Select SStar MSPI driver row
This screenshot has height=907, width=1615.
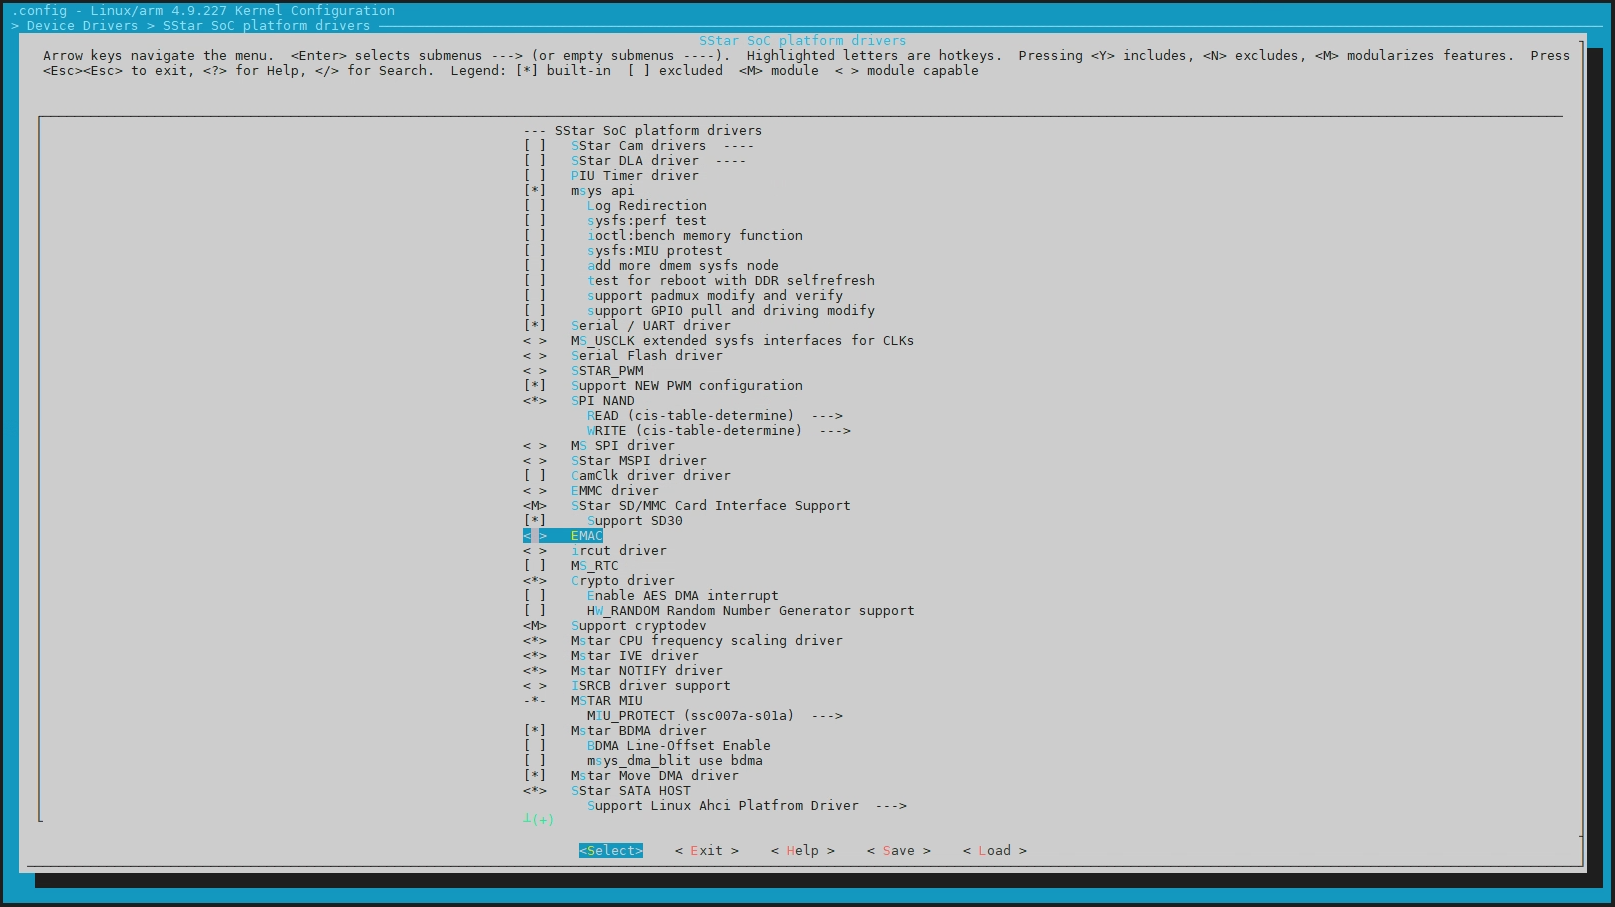[x=615, y=461]
